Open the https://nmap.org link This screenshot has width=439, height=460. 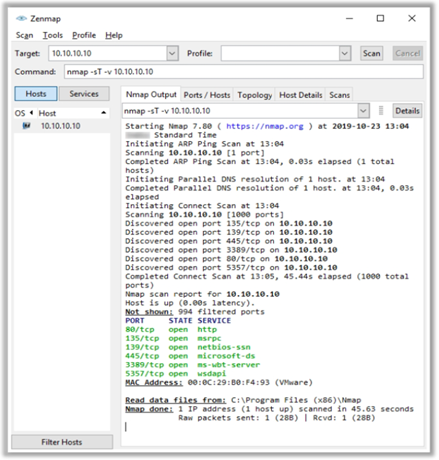click(x=265, y=126)
